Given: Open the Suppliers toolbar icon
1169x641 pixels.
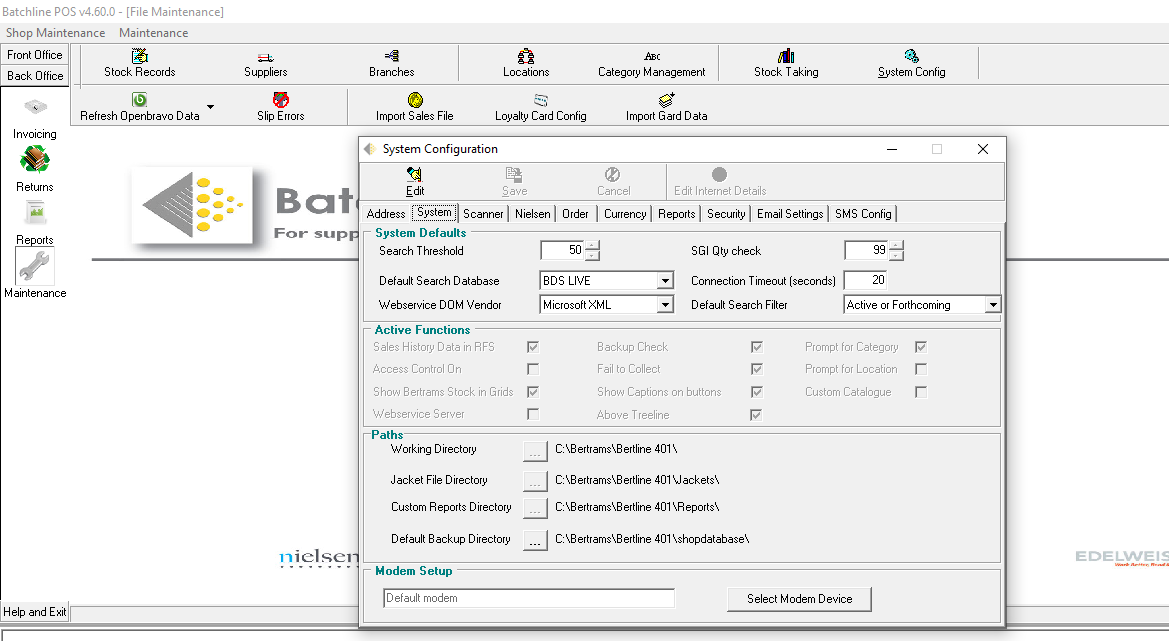Looking at the screenshot, I should point(265,63).
